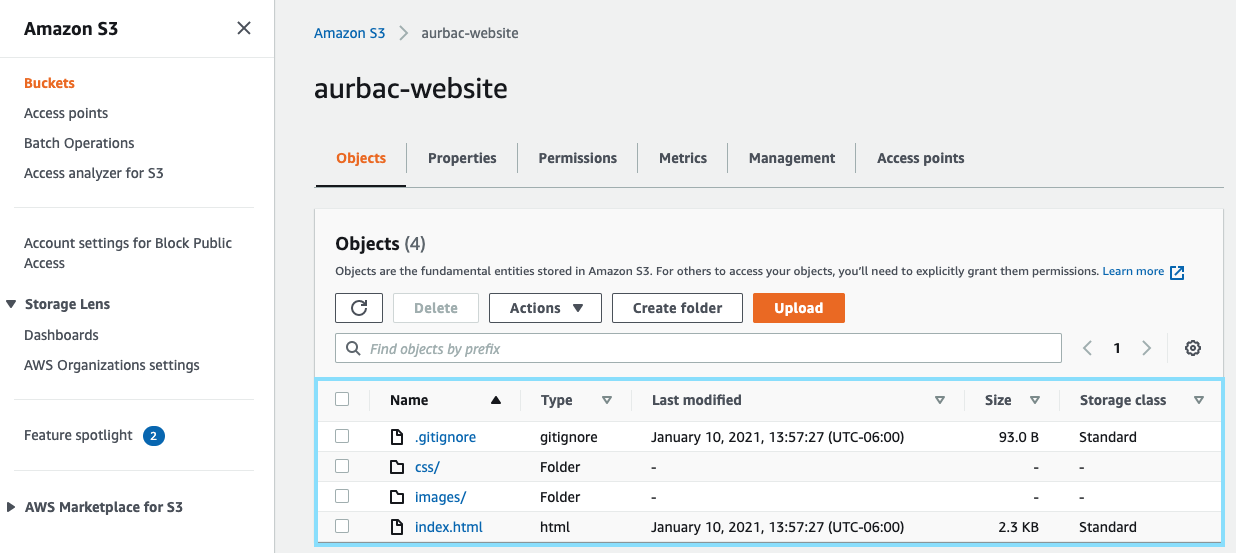1236x553 pixels.
Task: Switch to the Objects tab
Action: 361,158
